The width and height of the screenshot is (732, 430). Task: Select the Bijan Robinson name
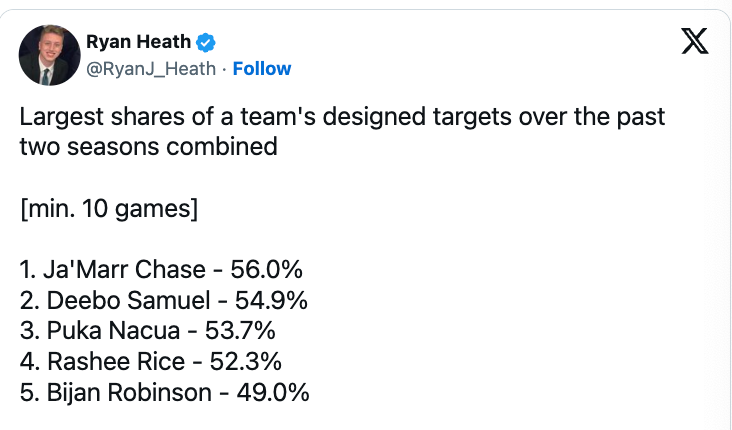pos(129,393)
